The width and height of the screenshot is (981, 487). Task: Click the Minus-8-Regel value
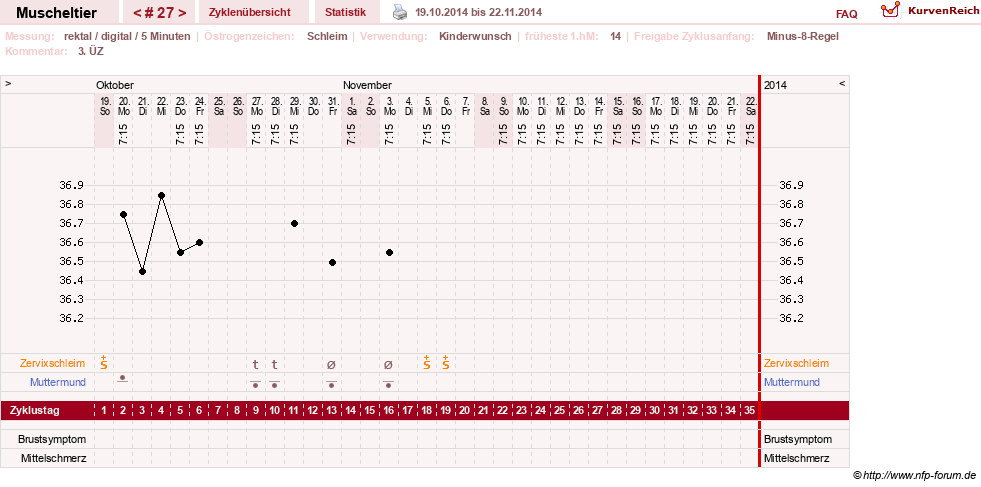(x=803, y=36)
